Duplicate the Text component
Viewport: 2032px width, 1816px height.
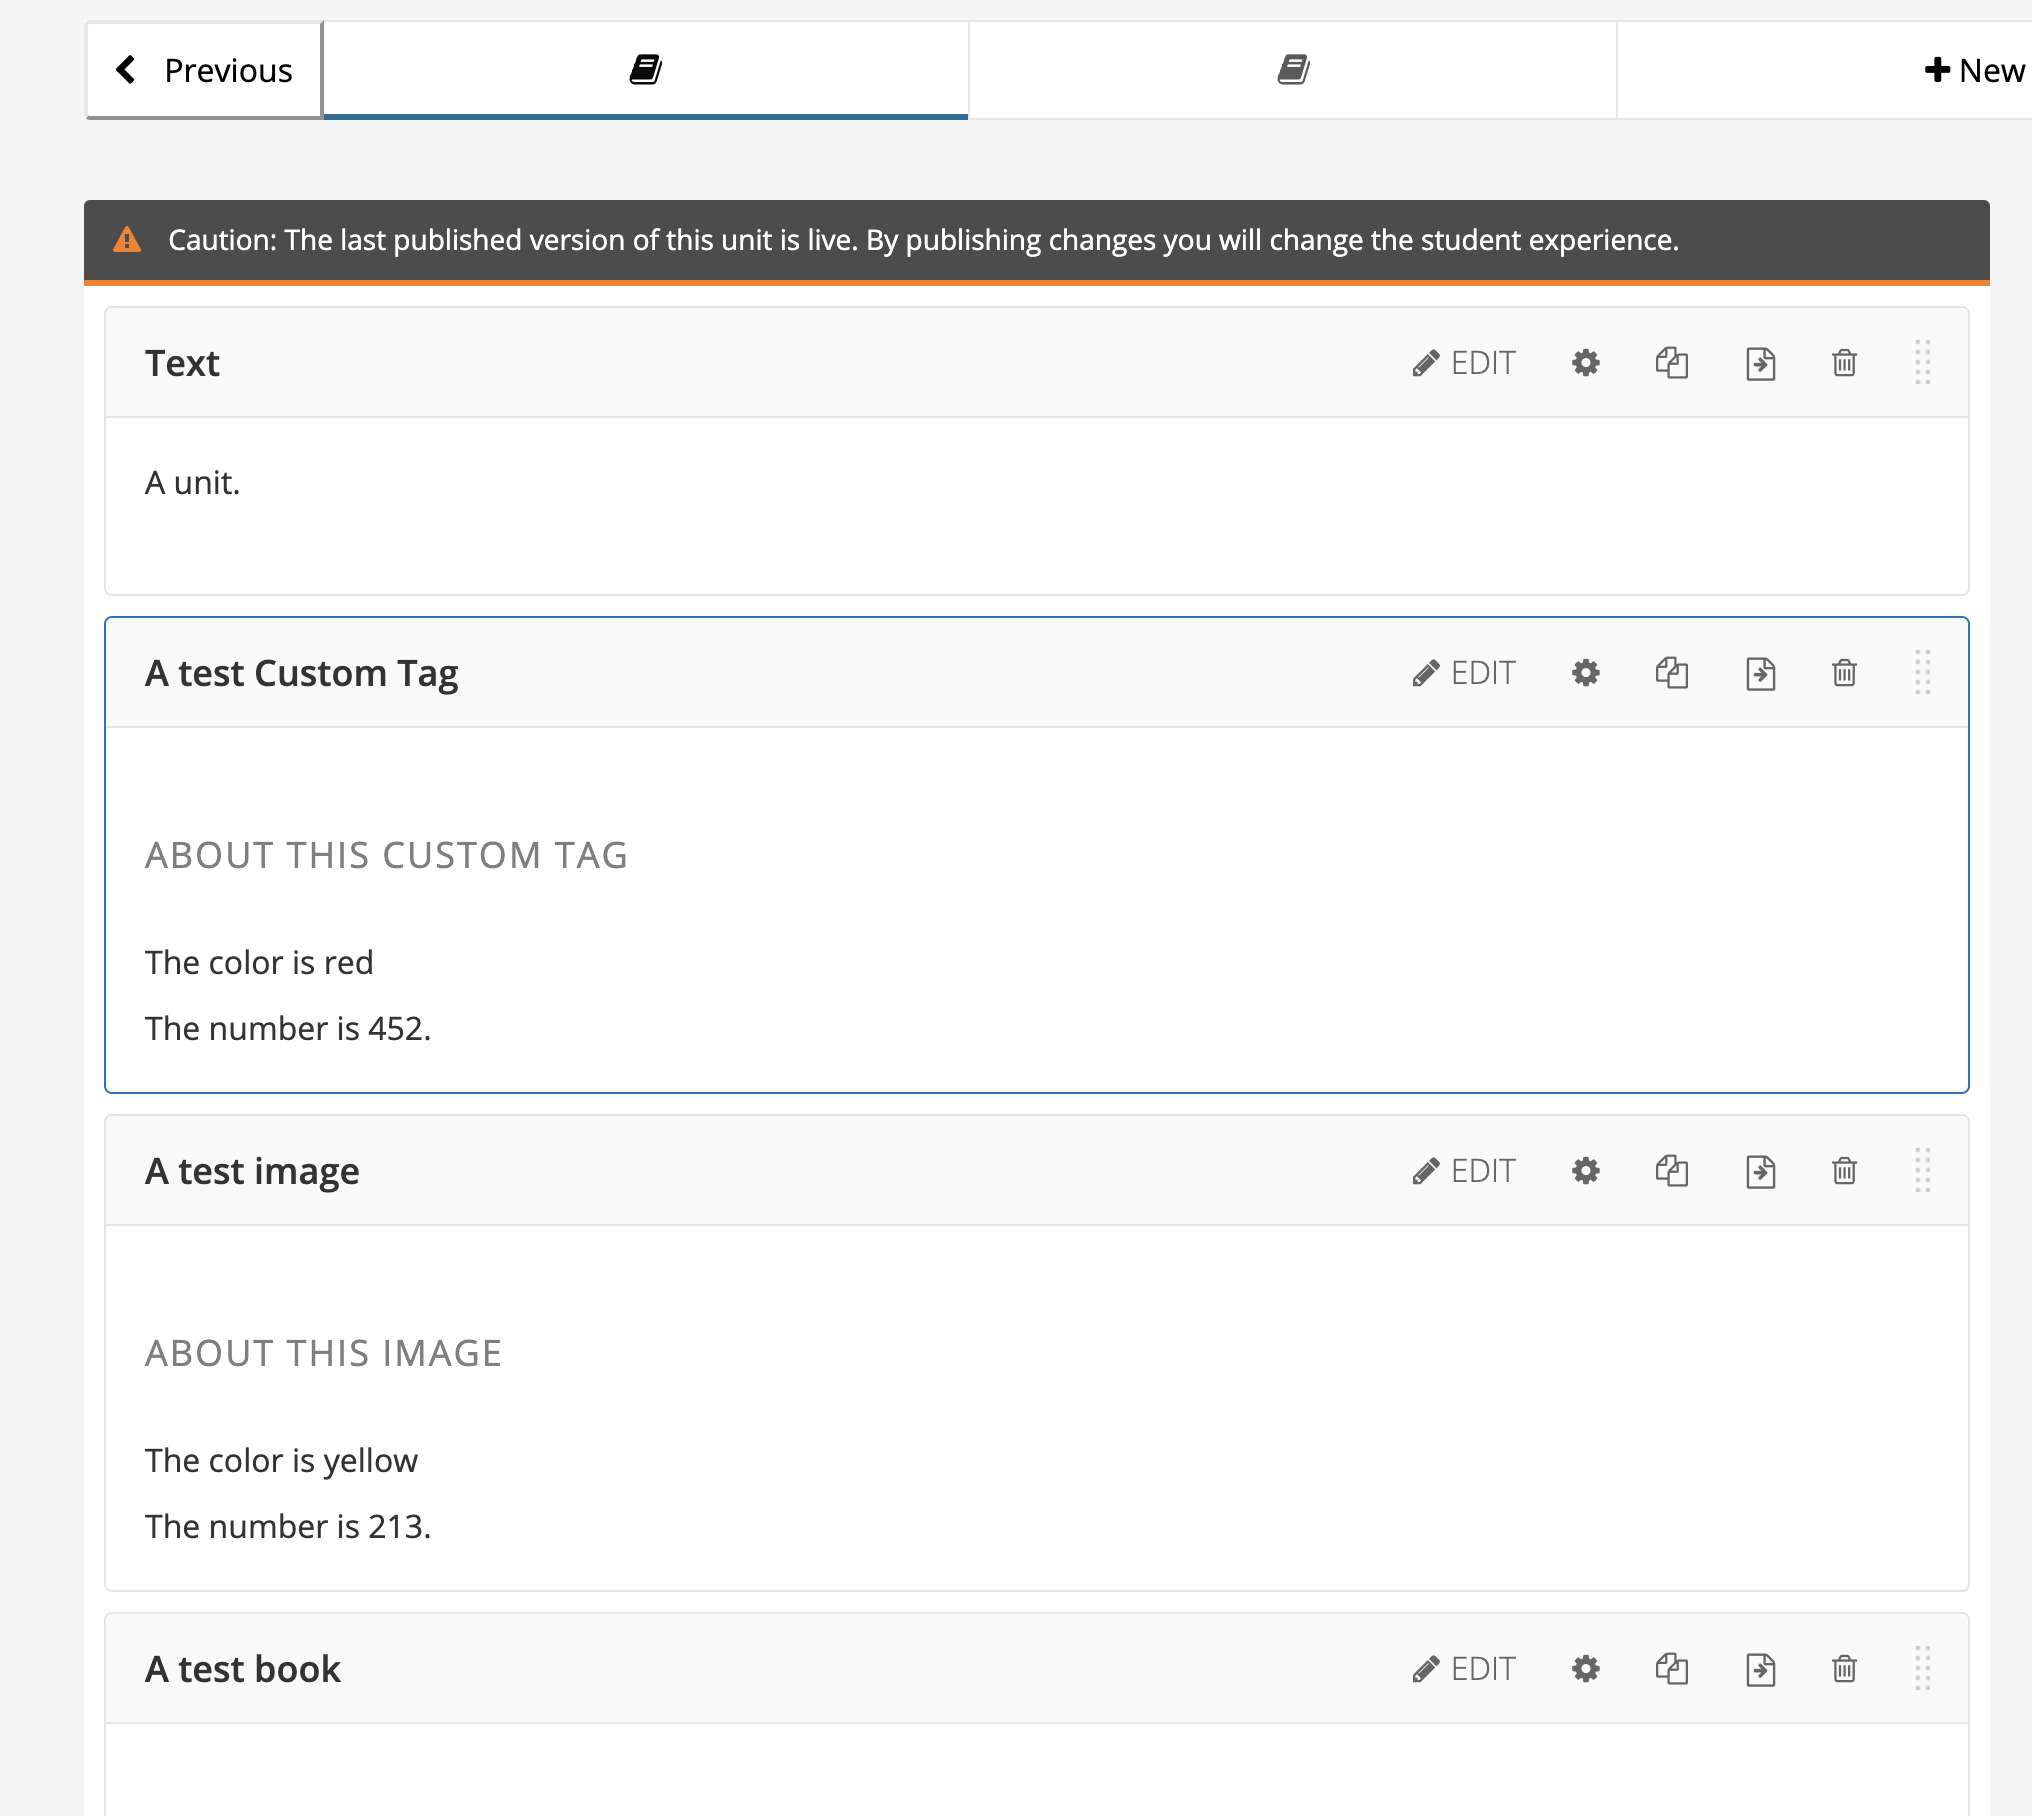coord(1671,363)
